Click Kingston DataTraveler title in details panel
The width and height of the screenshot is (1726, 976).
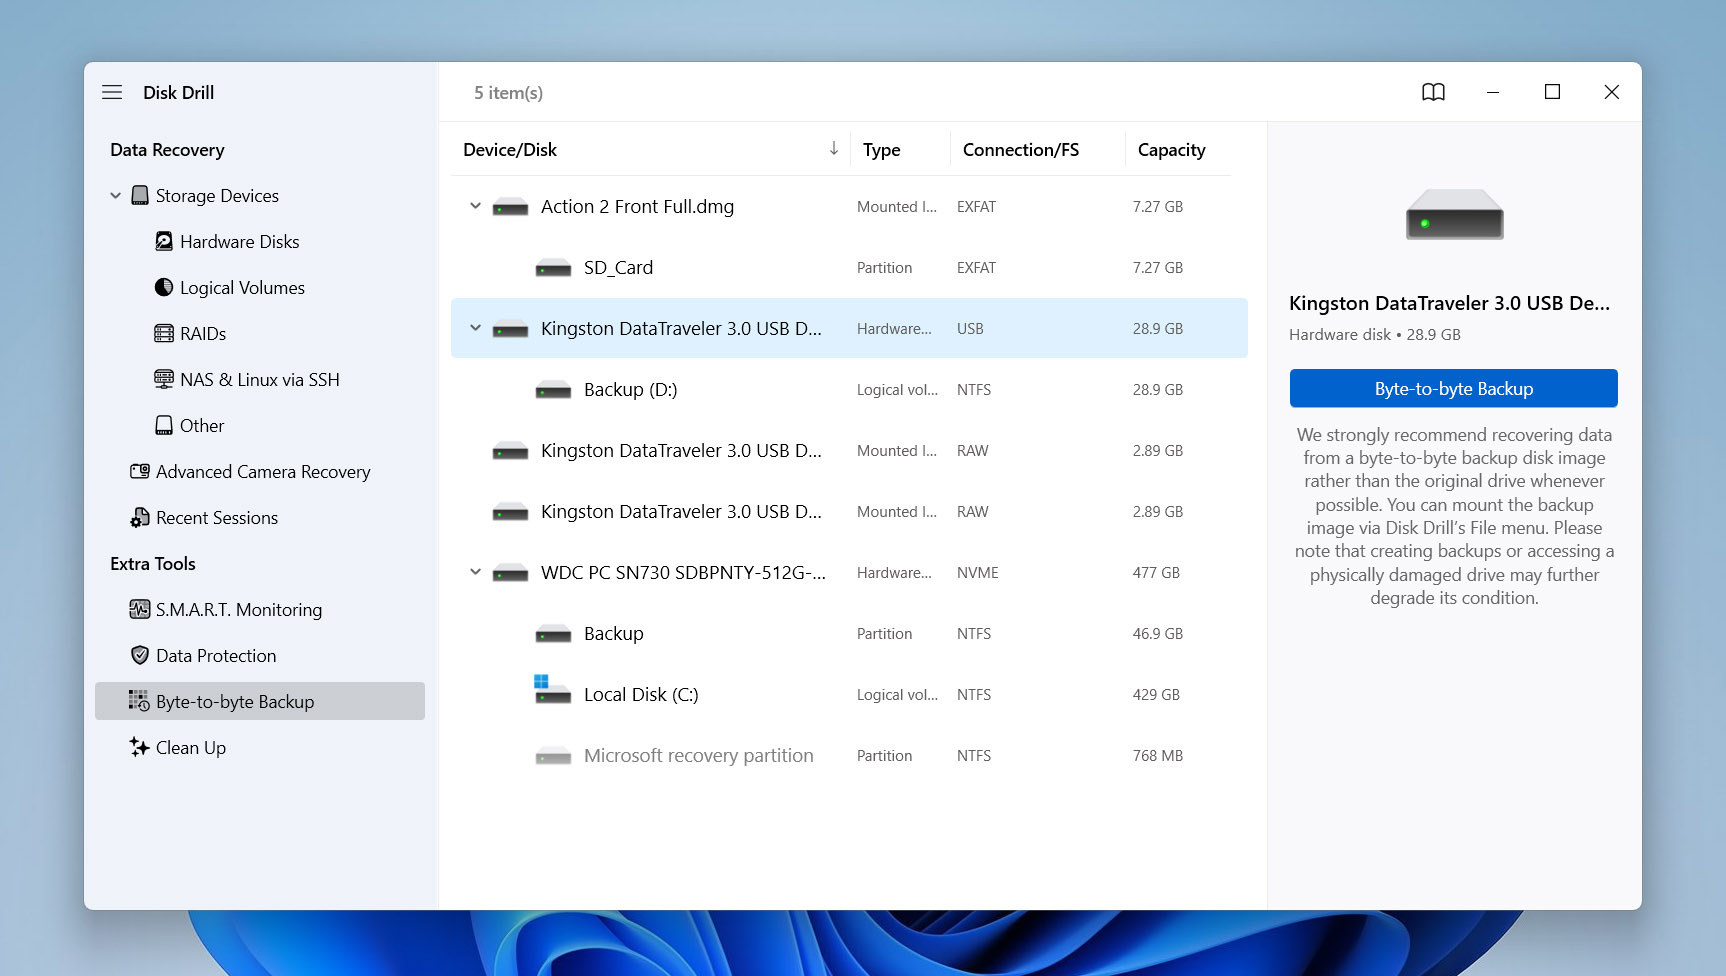[x=1449, y=303]
